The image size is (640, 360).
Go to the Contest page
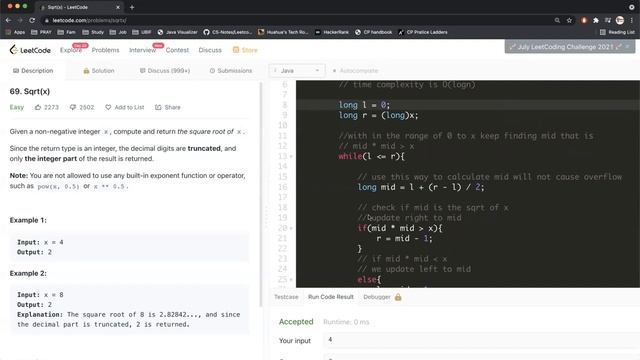177,50
